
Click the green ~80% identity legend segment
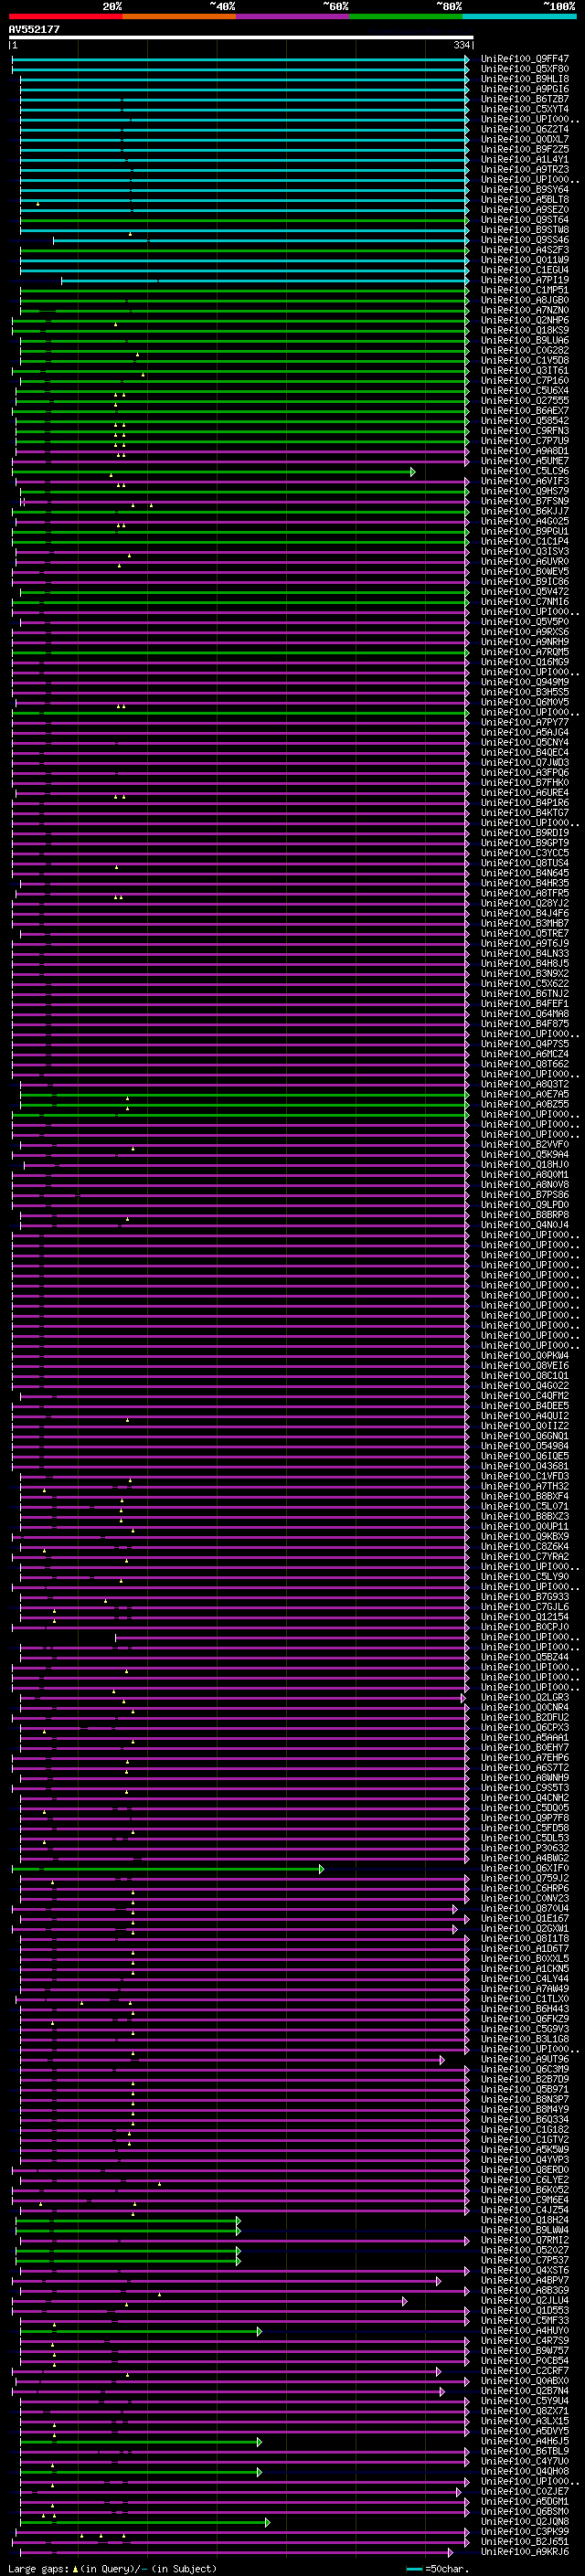406,16
